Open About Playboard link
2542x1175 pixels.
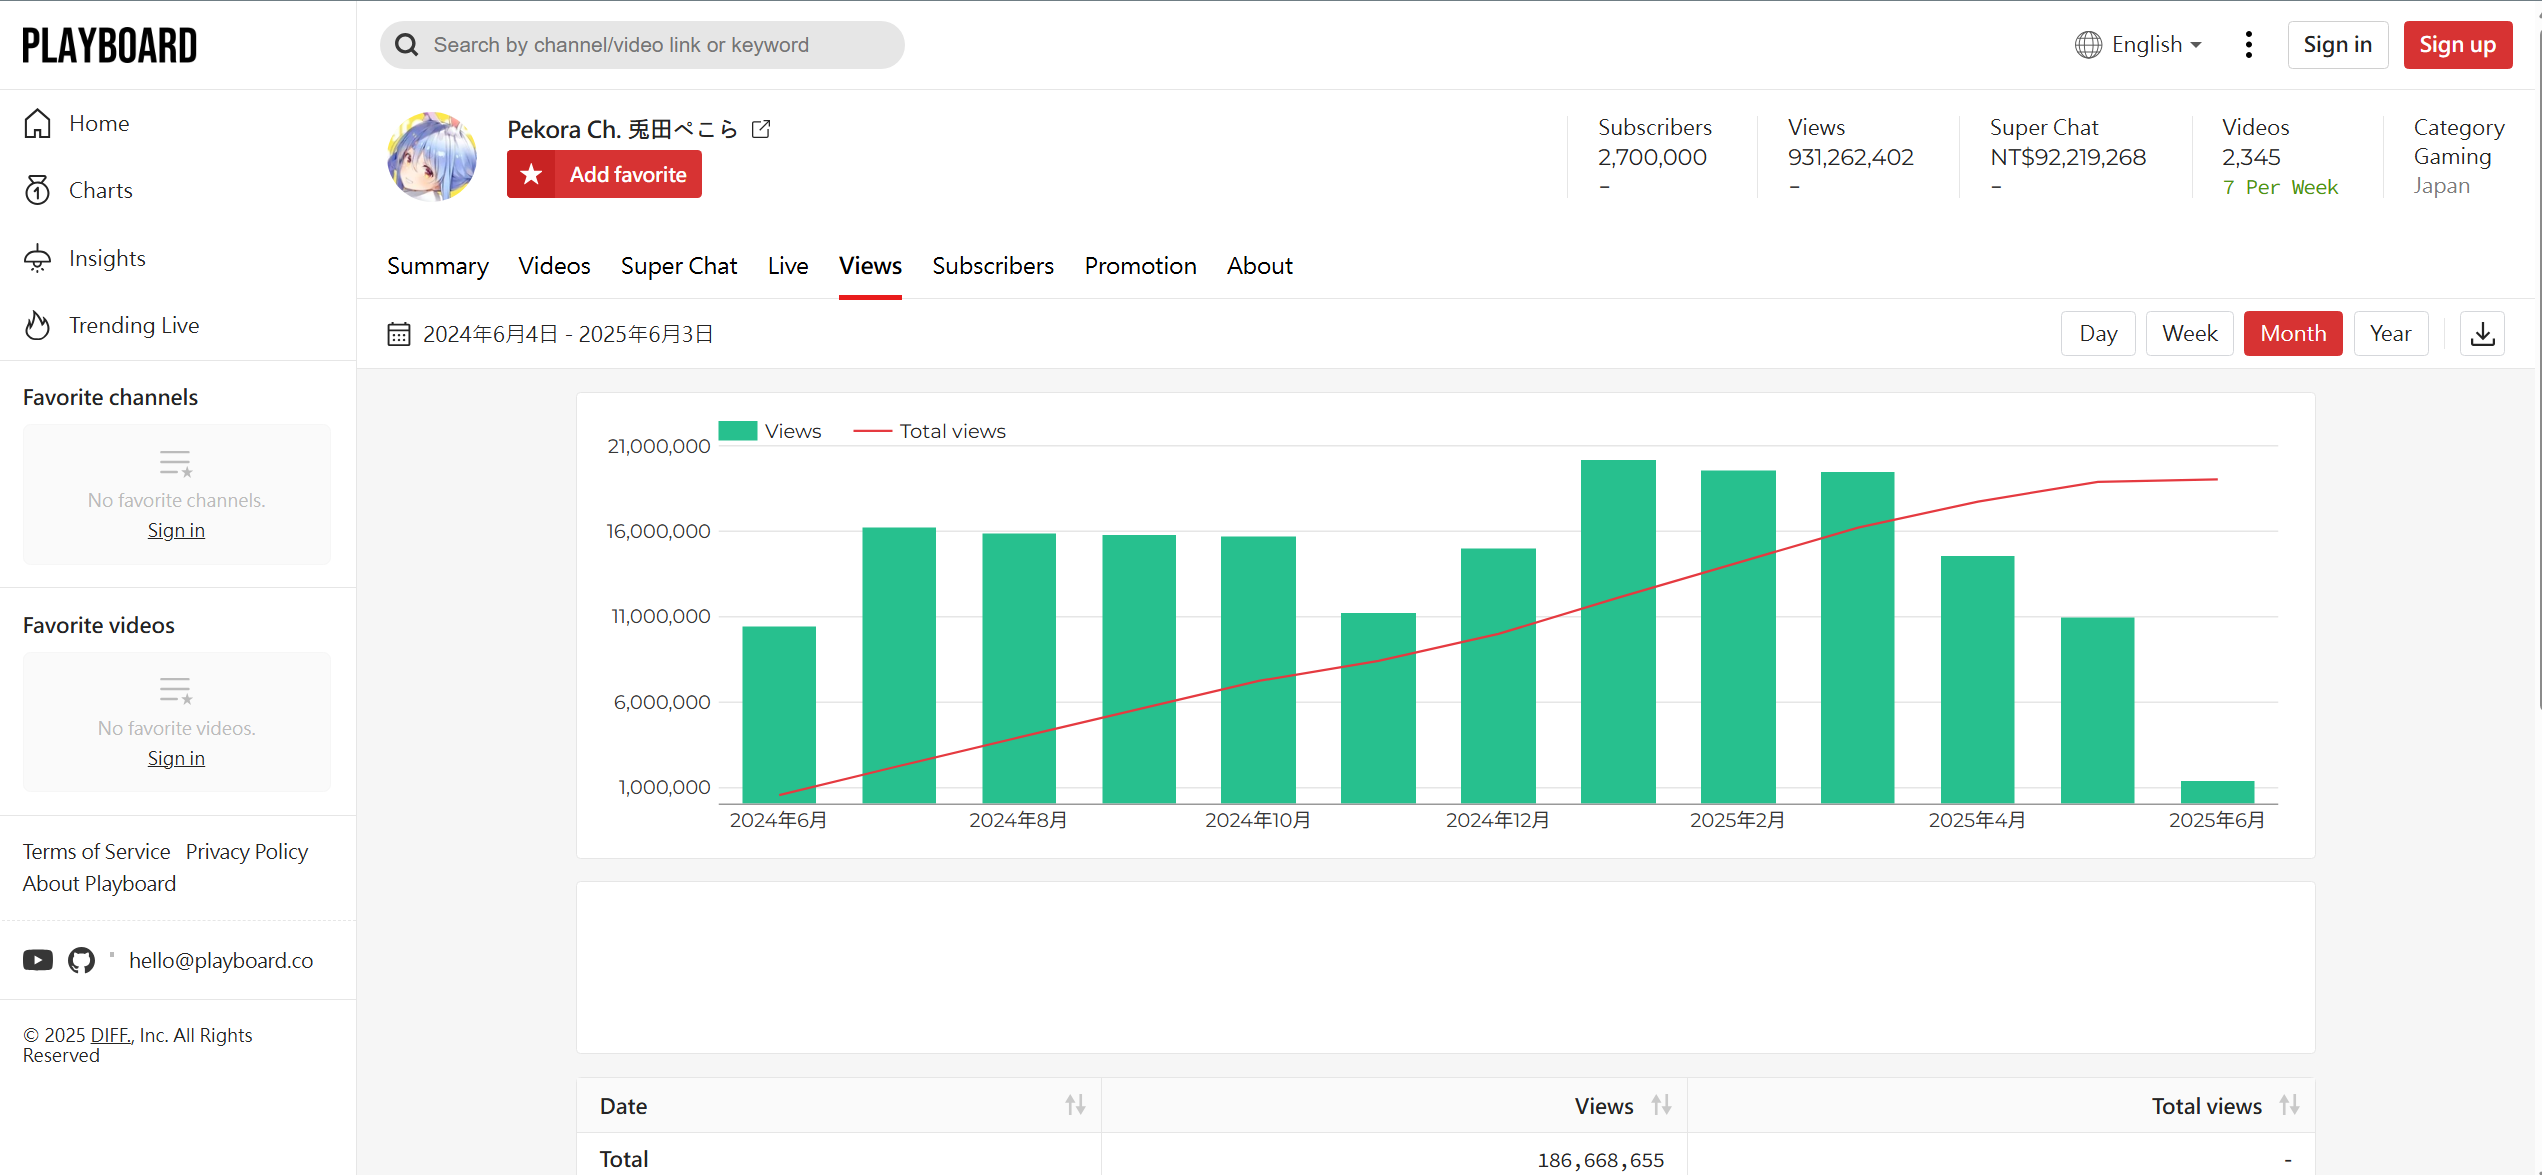tap(99, 883)
